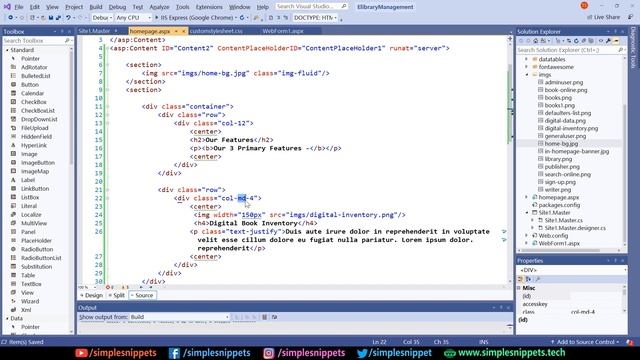Click the Search Toolbox input field

(33, 41)
